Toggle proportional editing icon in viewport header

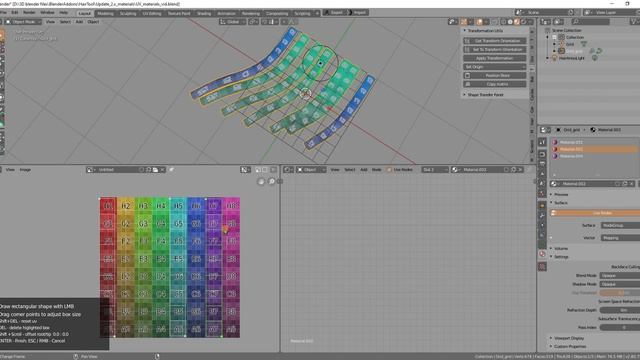pos(284,22)
